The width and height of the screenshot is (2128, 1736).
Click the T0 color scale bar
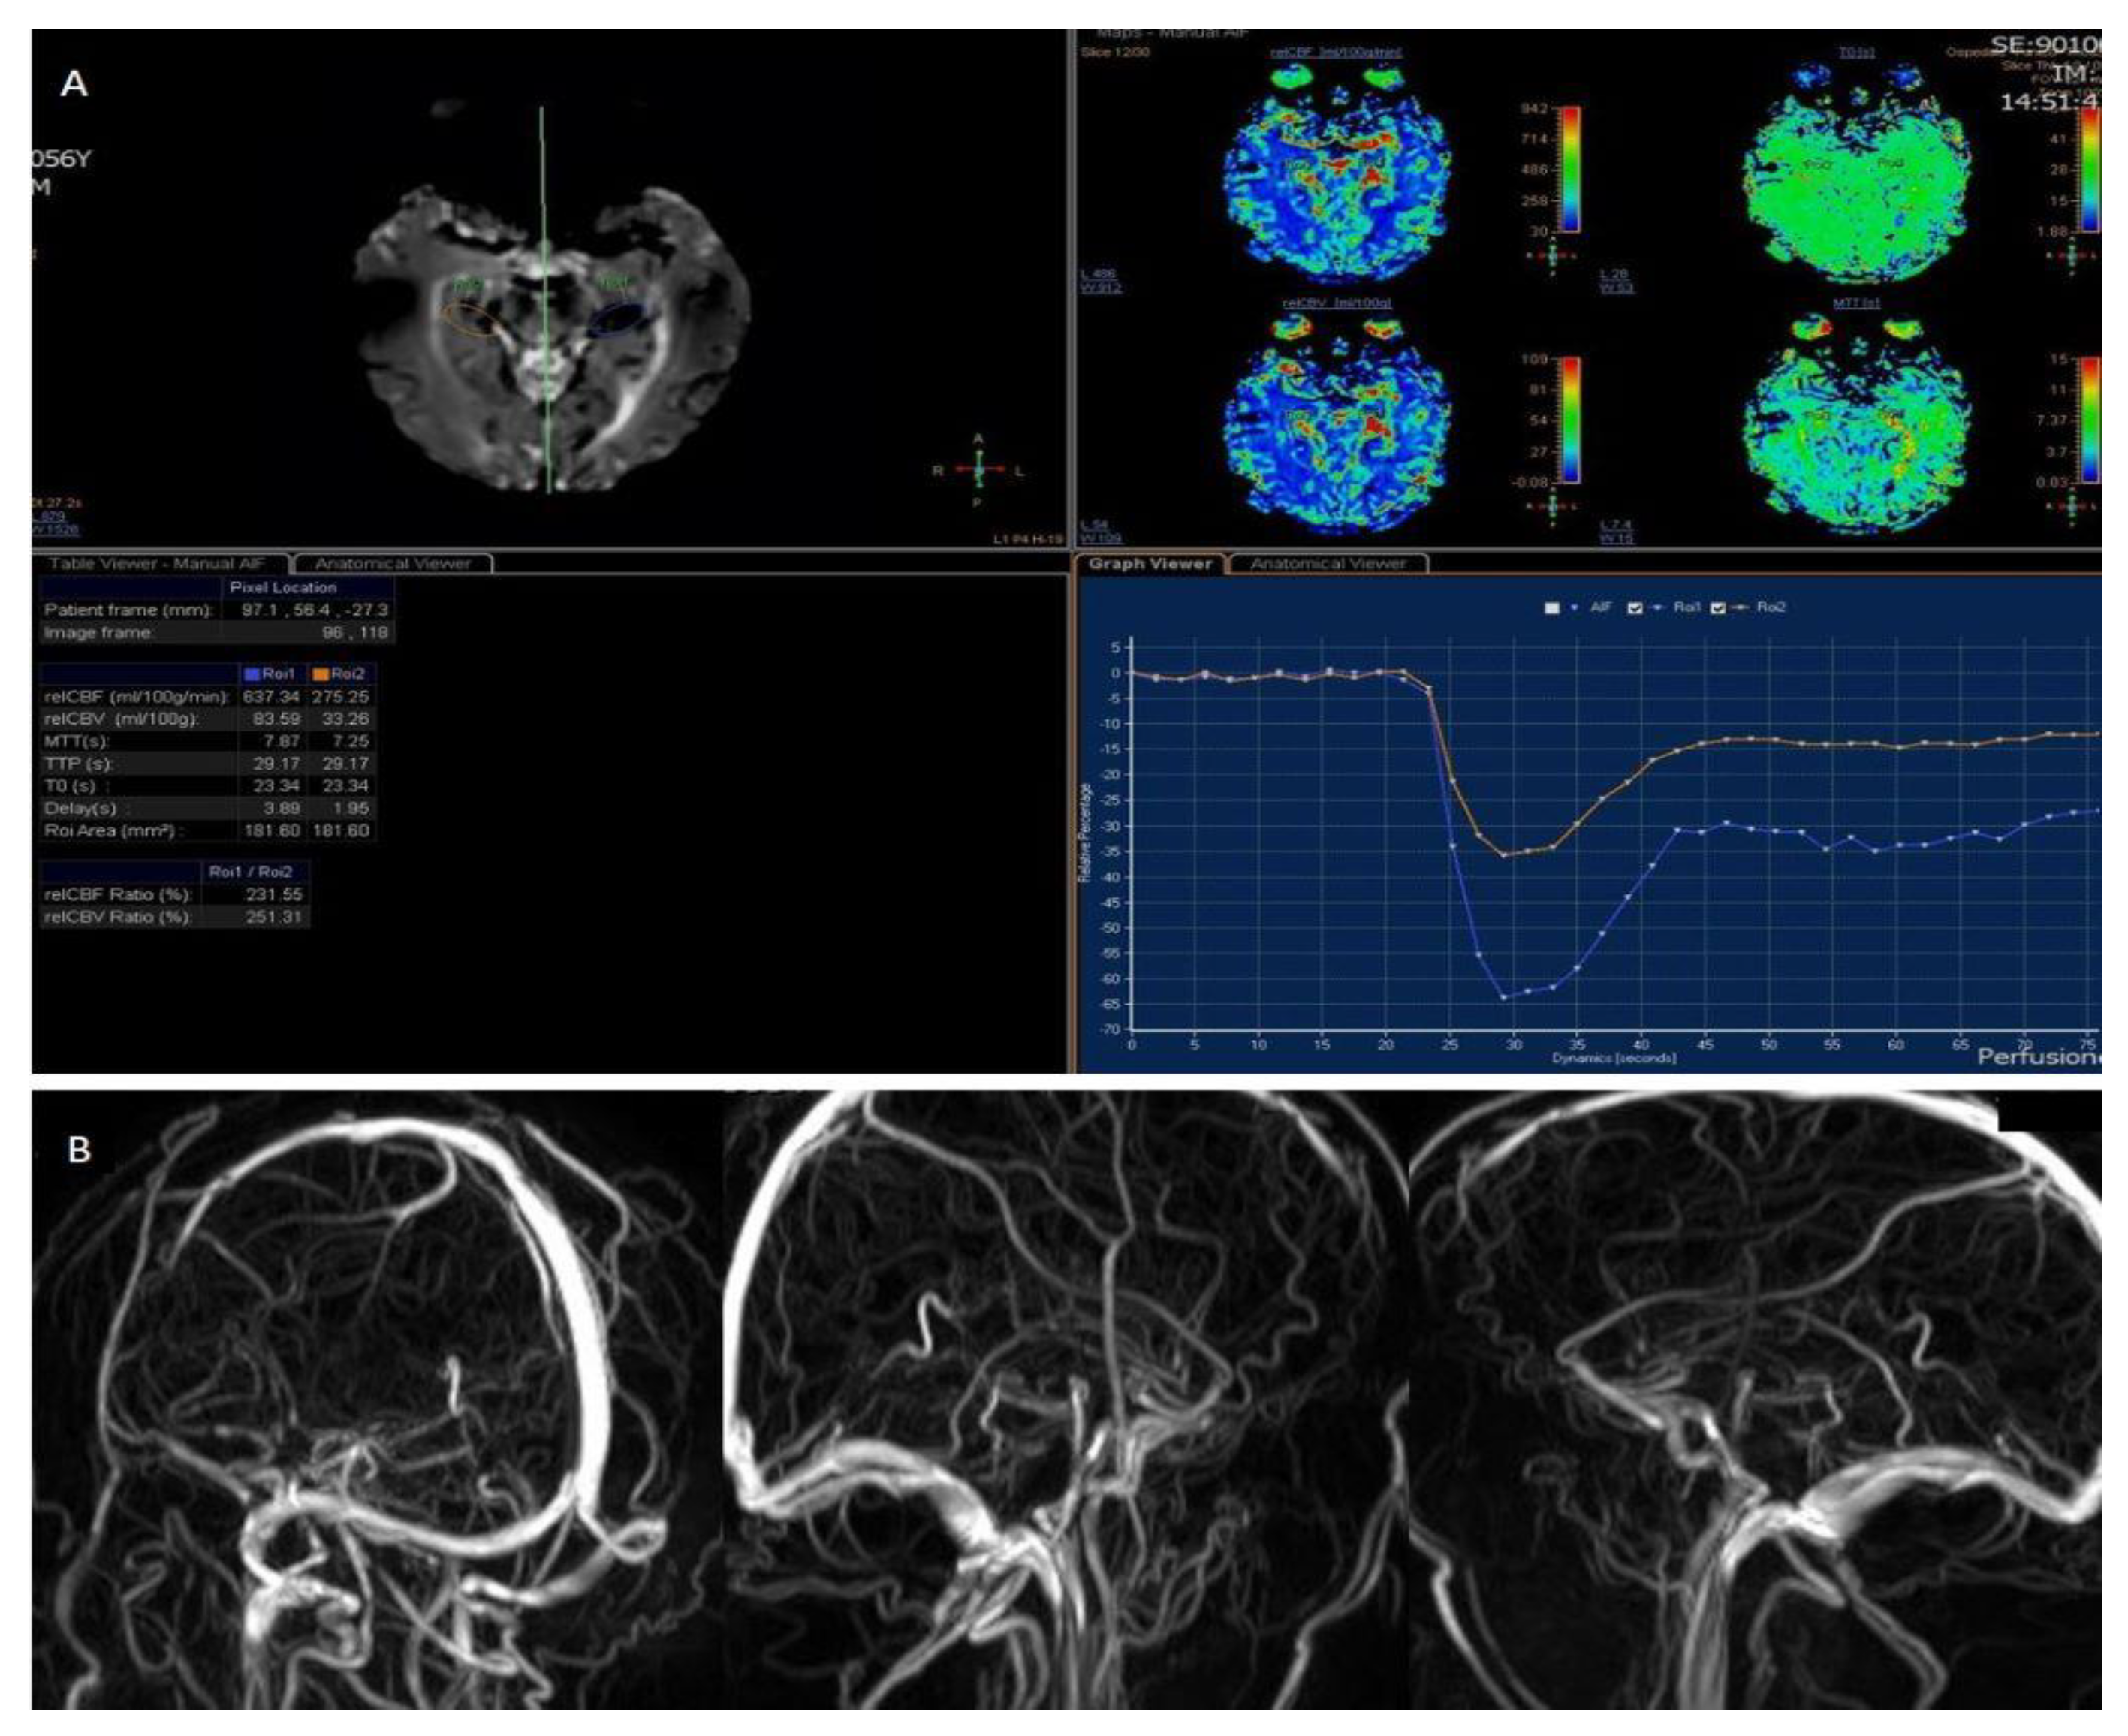click(x=2091, y=169)
